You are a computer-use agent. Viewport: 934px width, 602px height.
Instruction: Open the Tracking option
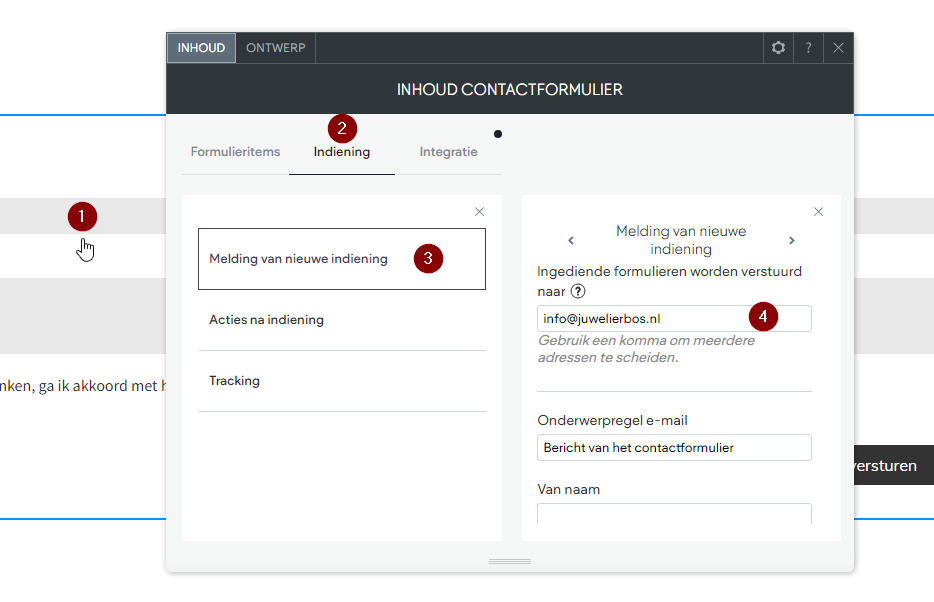point(342,380)
